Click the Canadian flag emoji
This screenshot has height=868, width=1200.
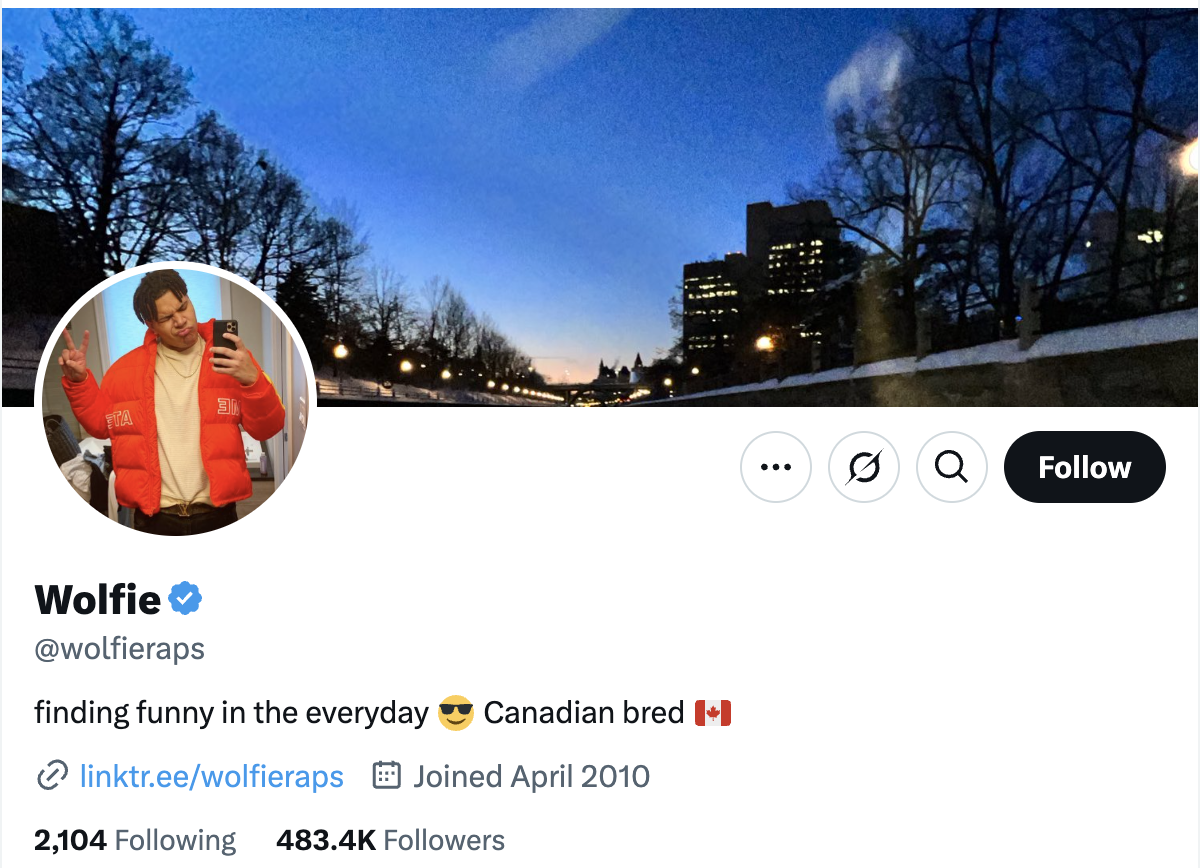713,713
